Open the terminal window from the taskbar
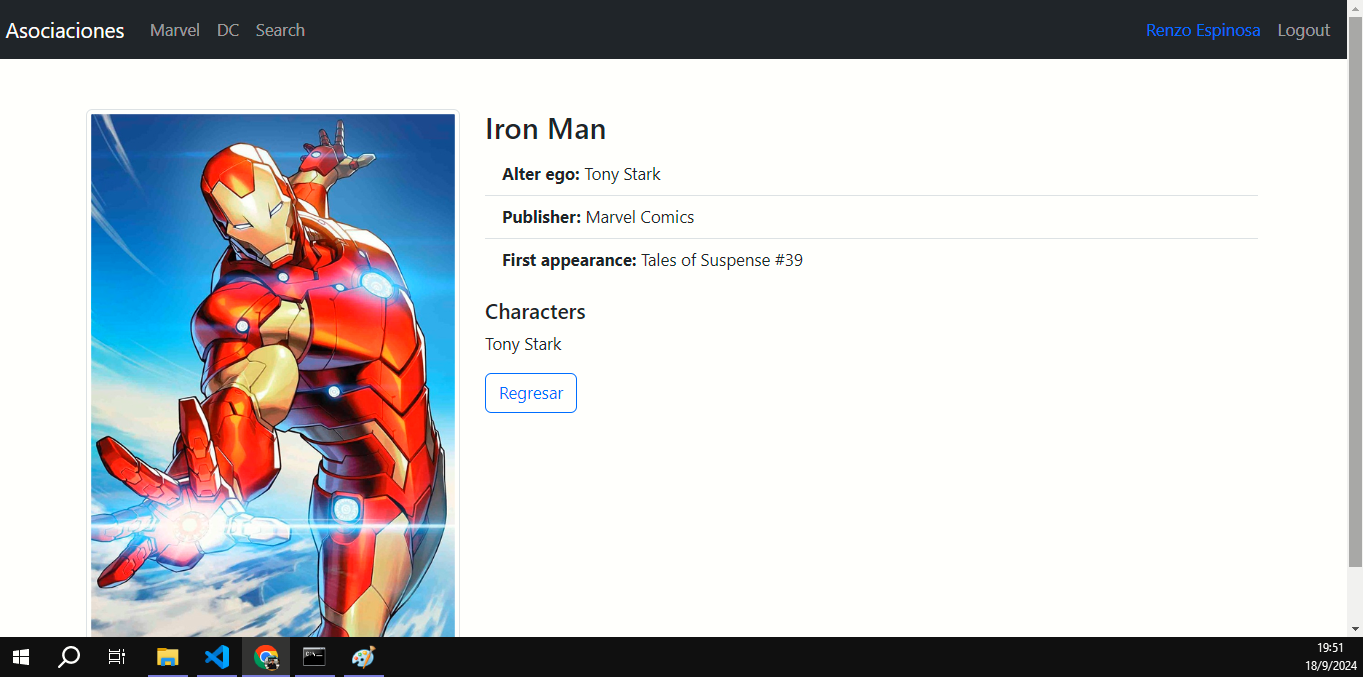 (315, 657)
